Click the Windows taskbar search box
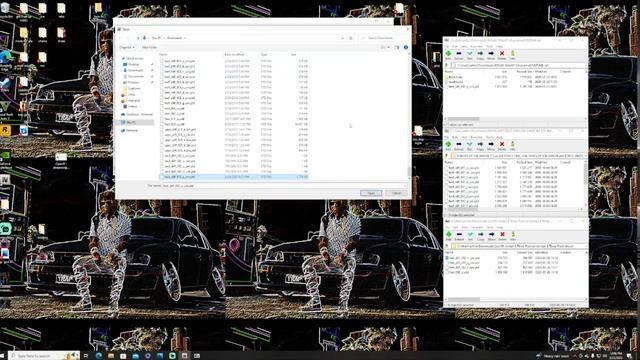Viewport: 640px width, 360px height. tap(44, 356)
